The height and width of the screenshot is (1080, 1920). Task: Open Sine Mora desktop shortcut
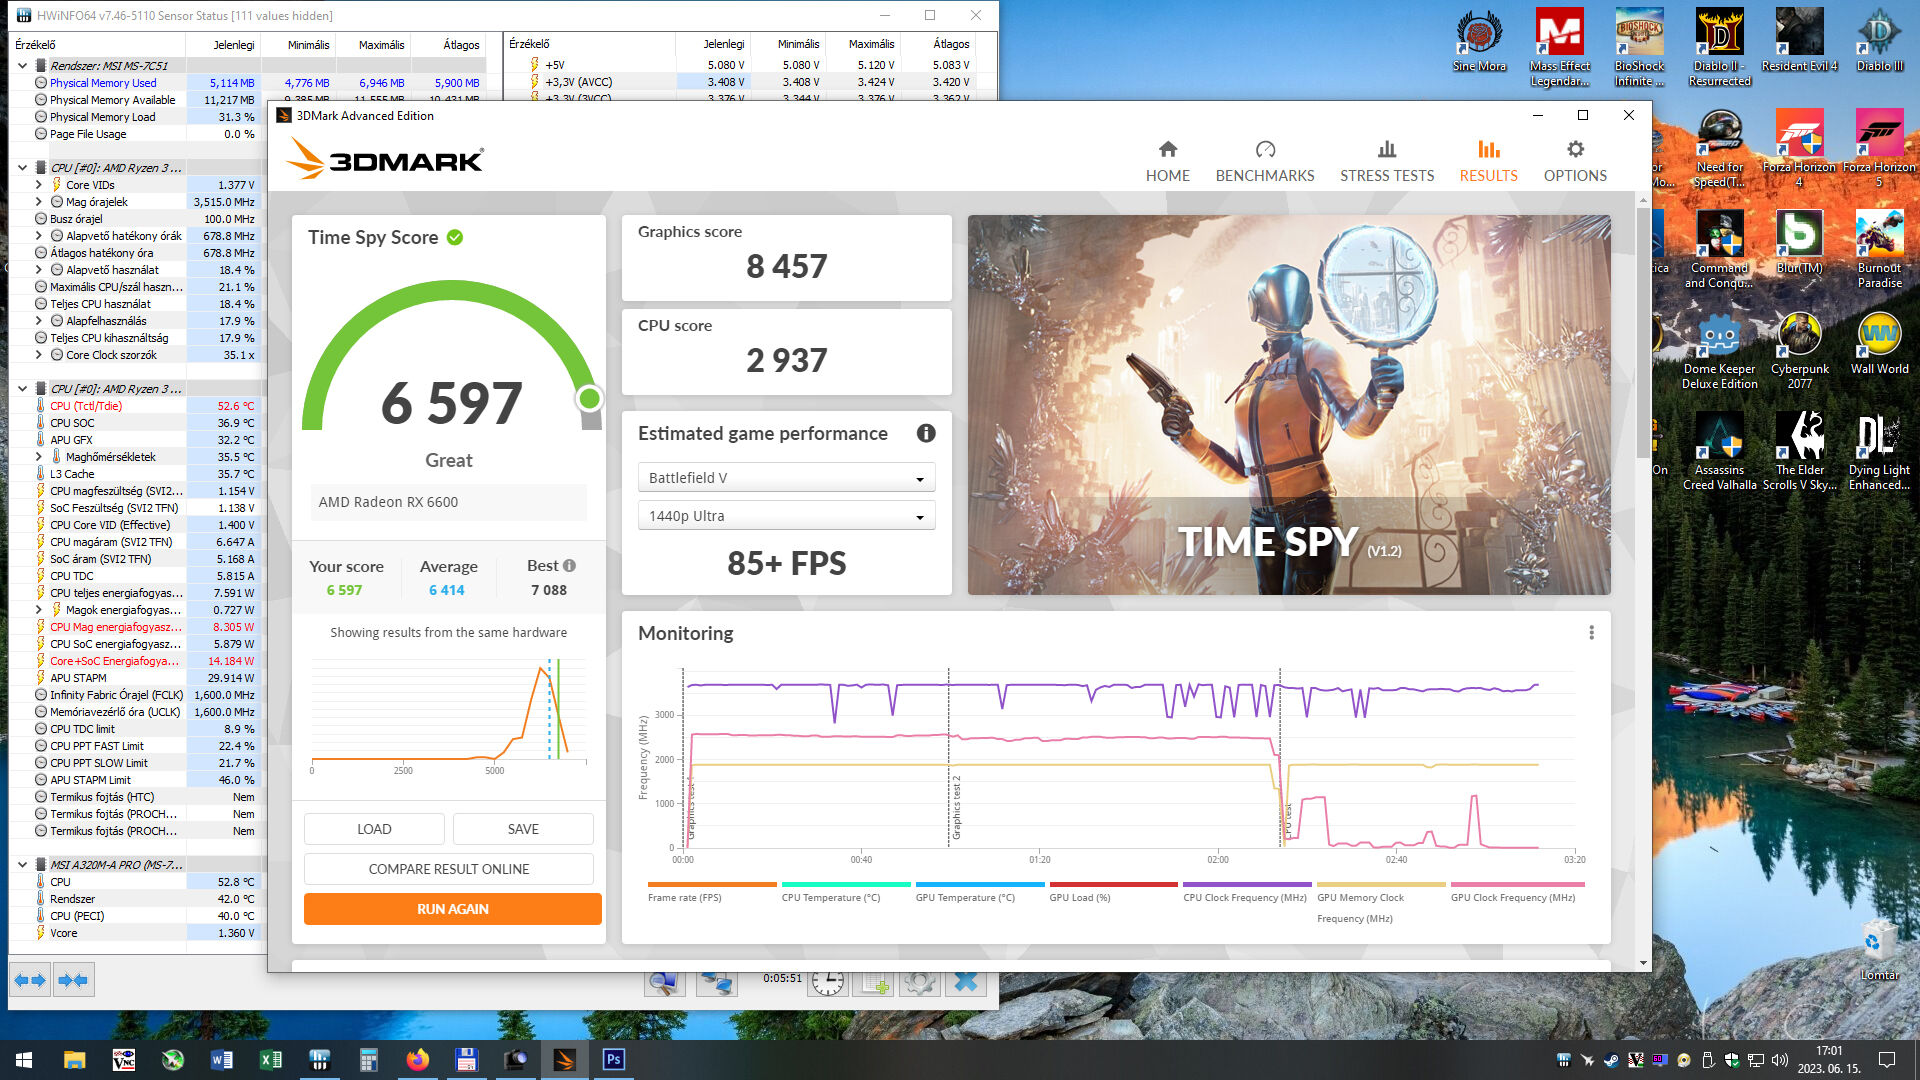1479,41
